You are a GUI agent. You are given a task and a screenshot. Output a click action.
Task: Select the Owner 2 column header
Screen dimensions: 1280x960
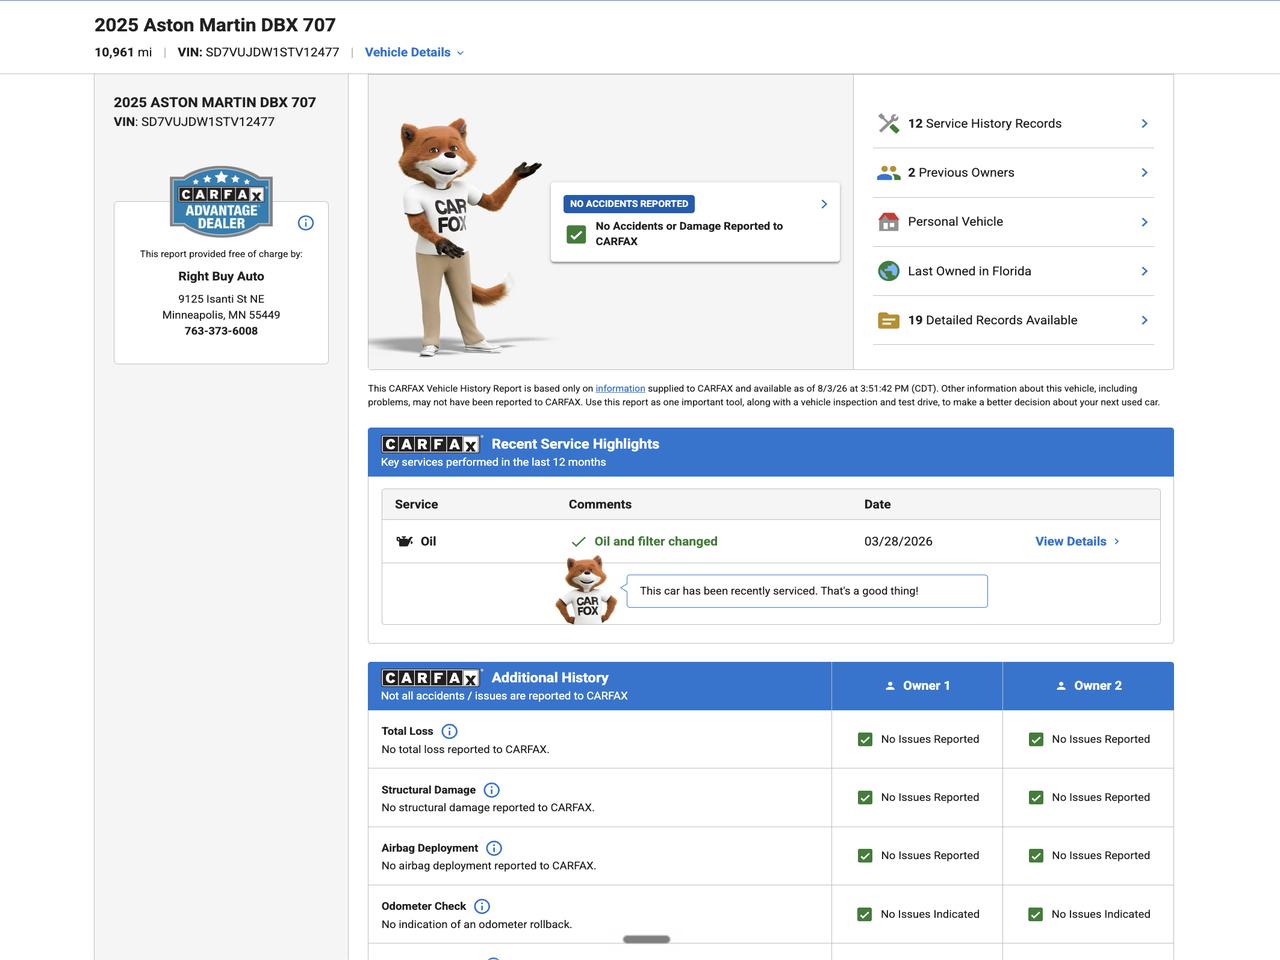pos(1088,686)
